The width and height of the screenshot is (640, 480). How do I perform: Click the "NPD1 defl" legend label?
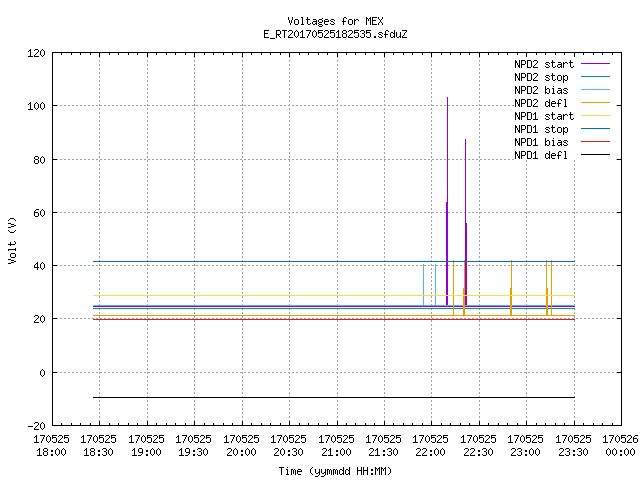click(541, 156)
